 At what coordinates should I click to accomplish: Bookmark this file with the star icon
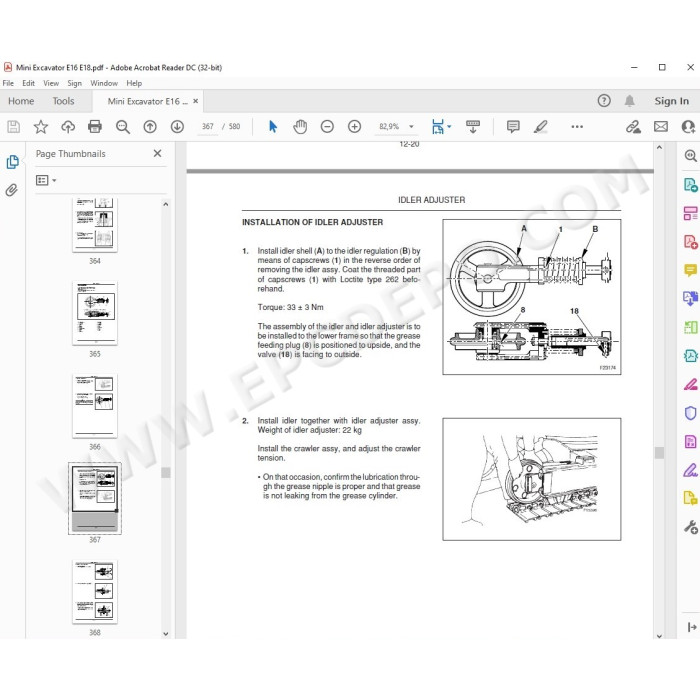(41, 127)
